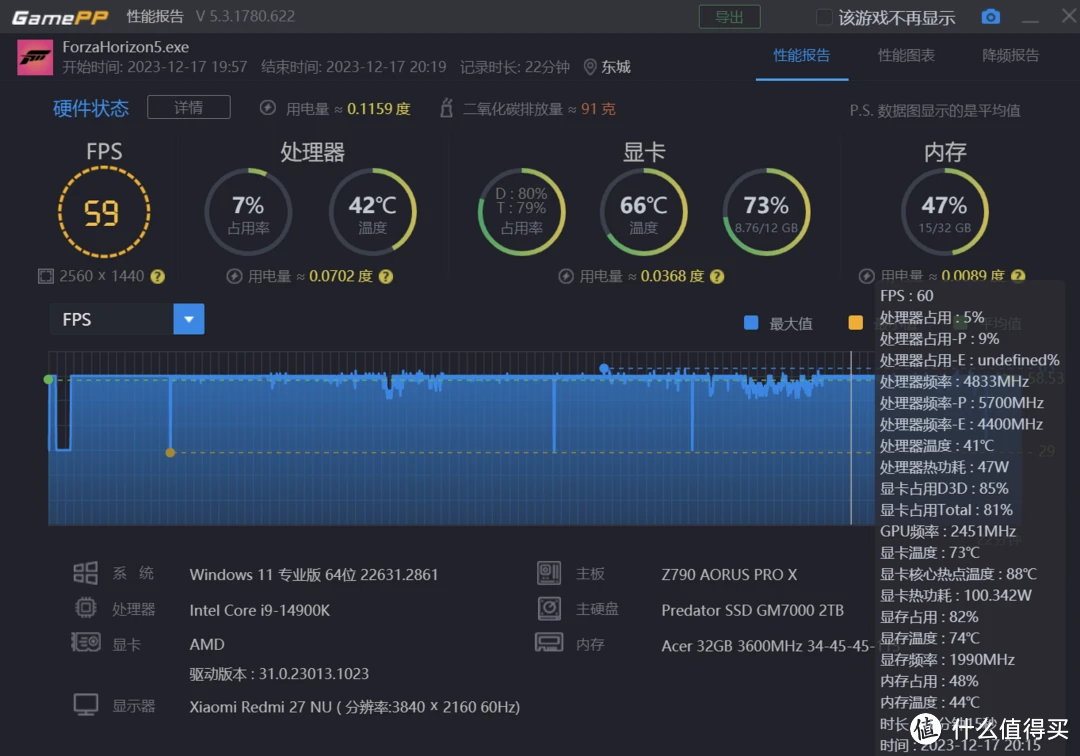Click the Windows 11 专业版 system text
The height and width of the screenshot is (756, 1080).
[x=313, y=575]
